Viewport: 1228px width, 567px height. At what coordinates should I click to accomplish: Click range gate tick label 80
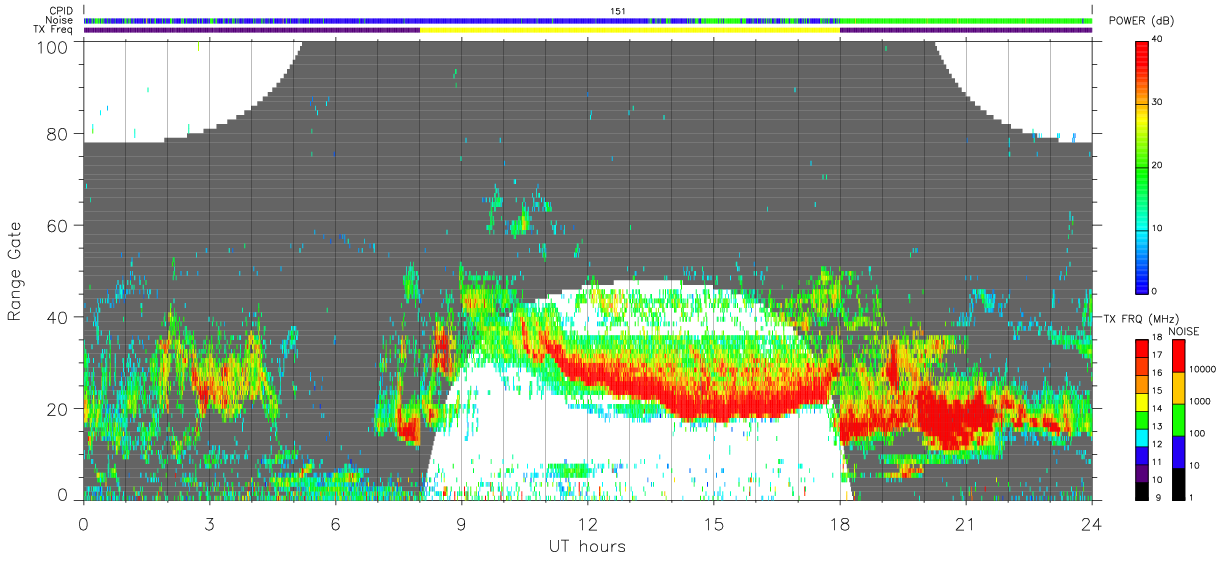coord(58,134)
